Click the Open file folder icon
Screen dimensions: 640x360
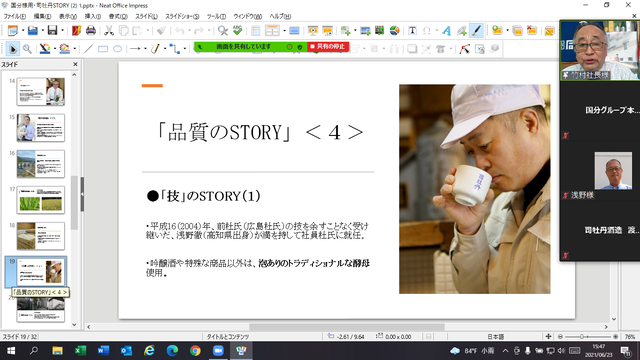(32, 31)
